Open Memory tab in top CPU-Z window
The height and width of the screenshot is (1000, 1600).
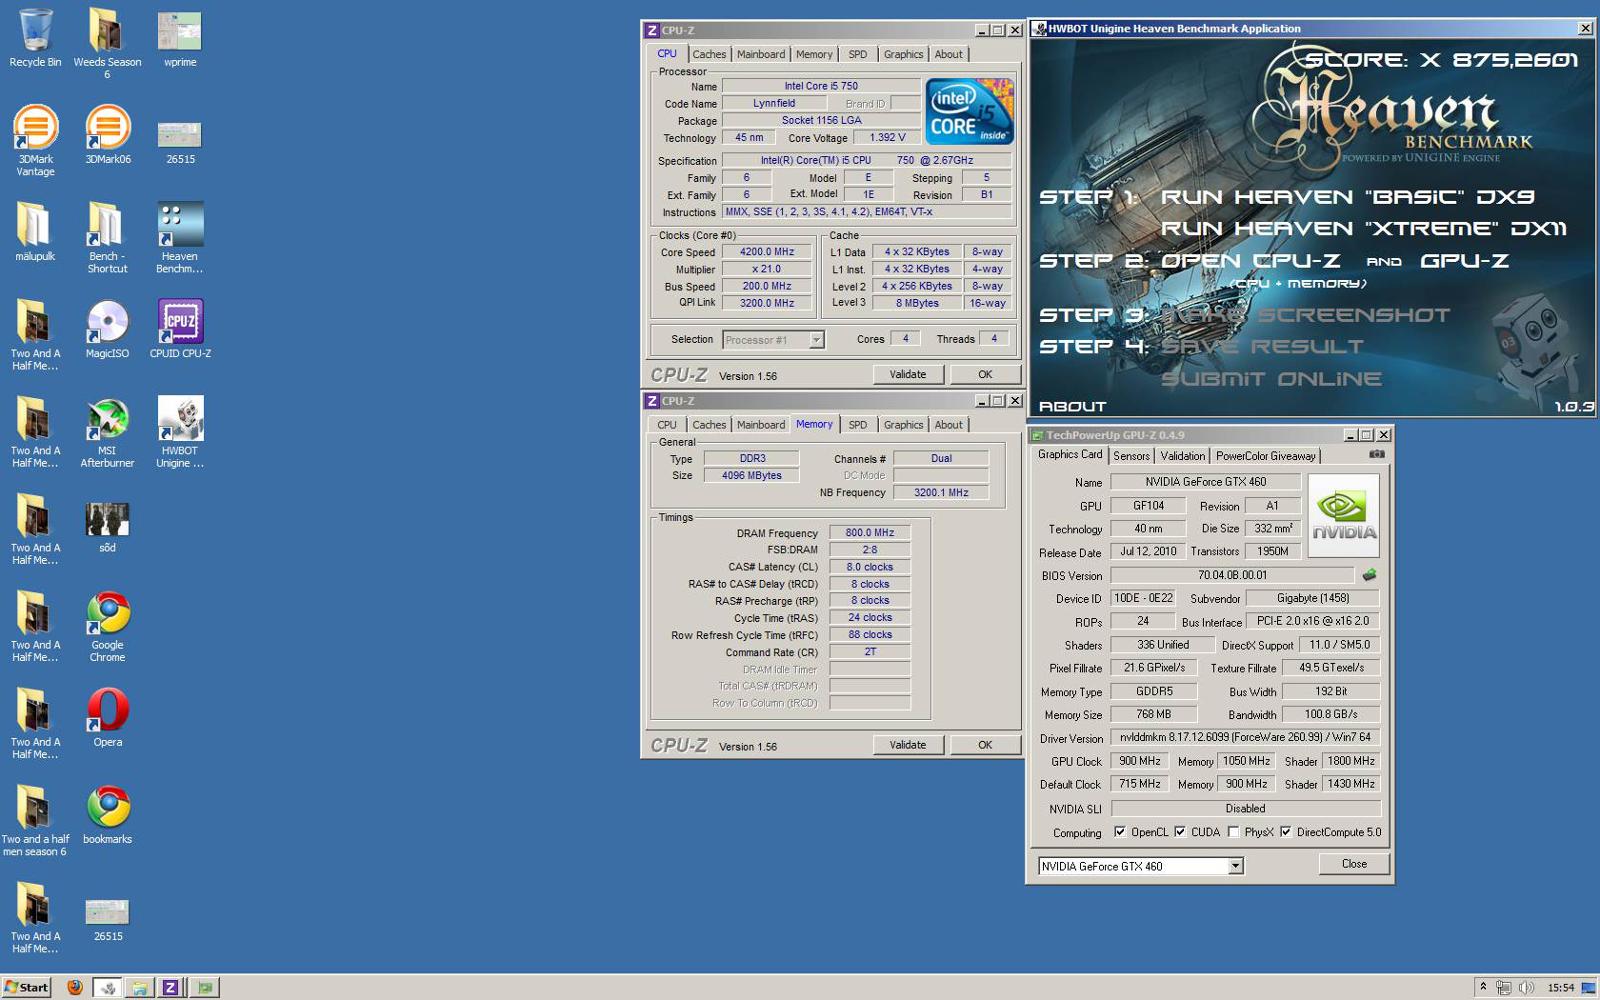[814, 55]
